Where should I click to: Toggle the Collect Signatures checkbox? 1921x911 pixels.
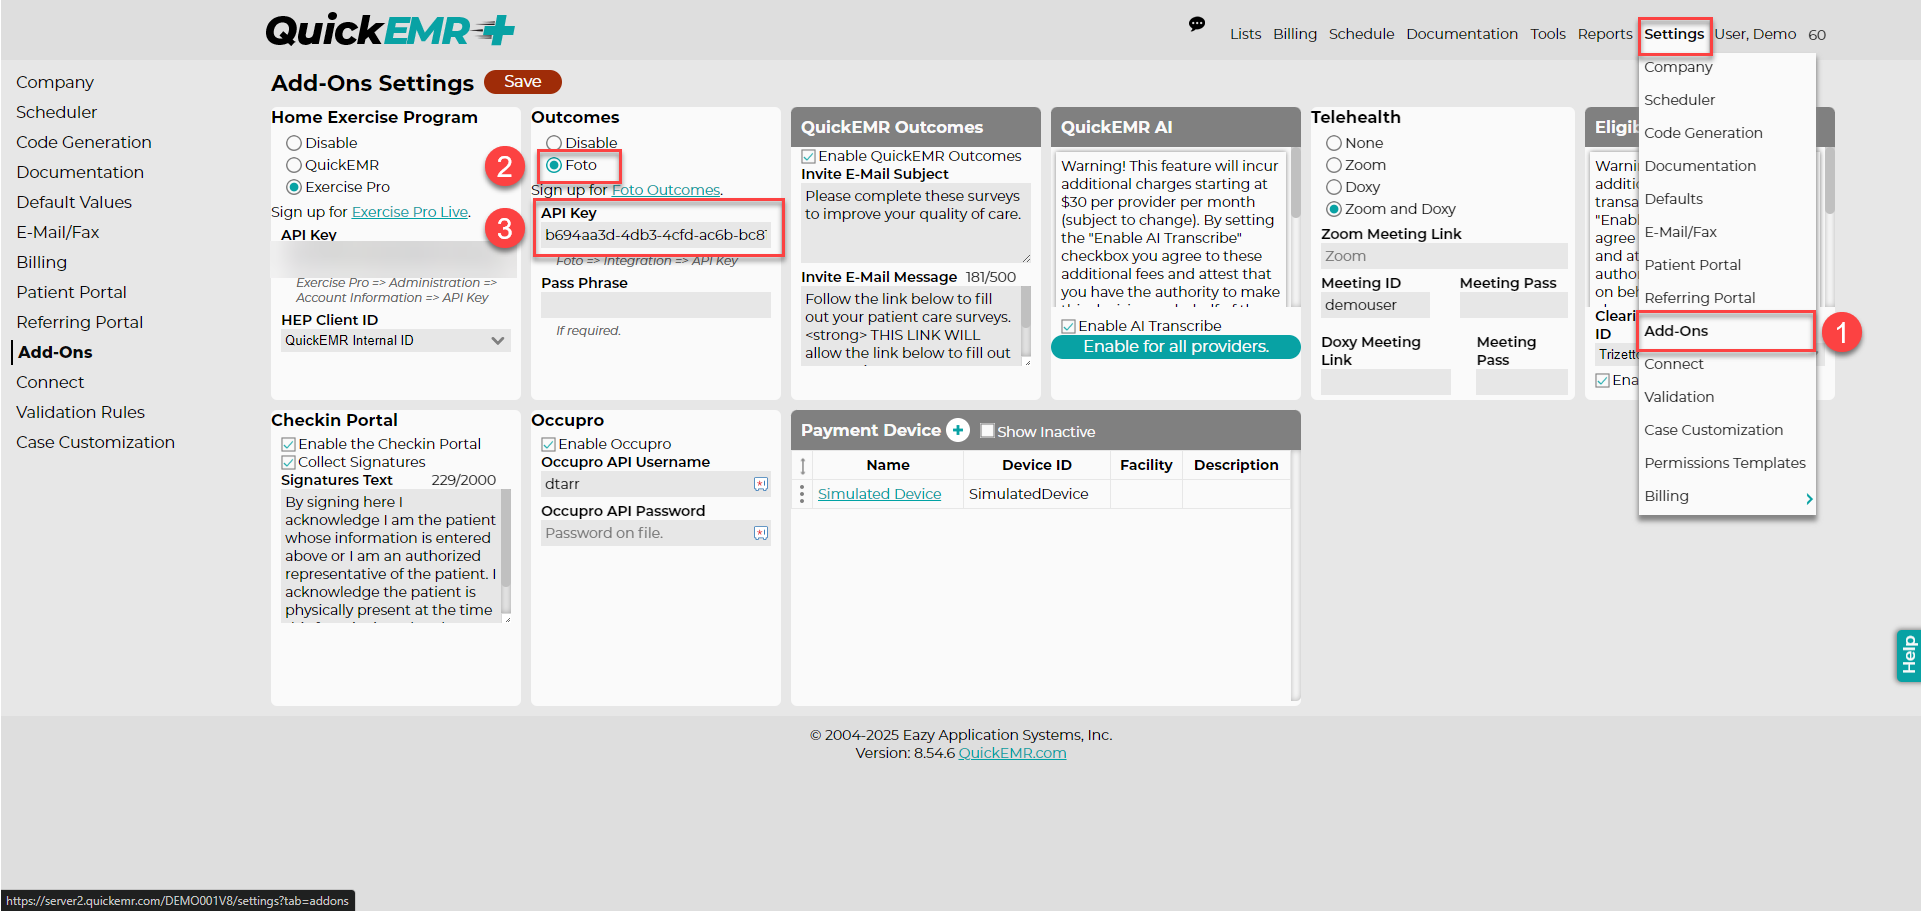click(x=288, y=462)
